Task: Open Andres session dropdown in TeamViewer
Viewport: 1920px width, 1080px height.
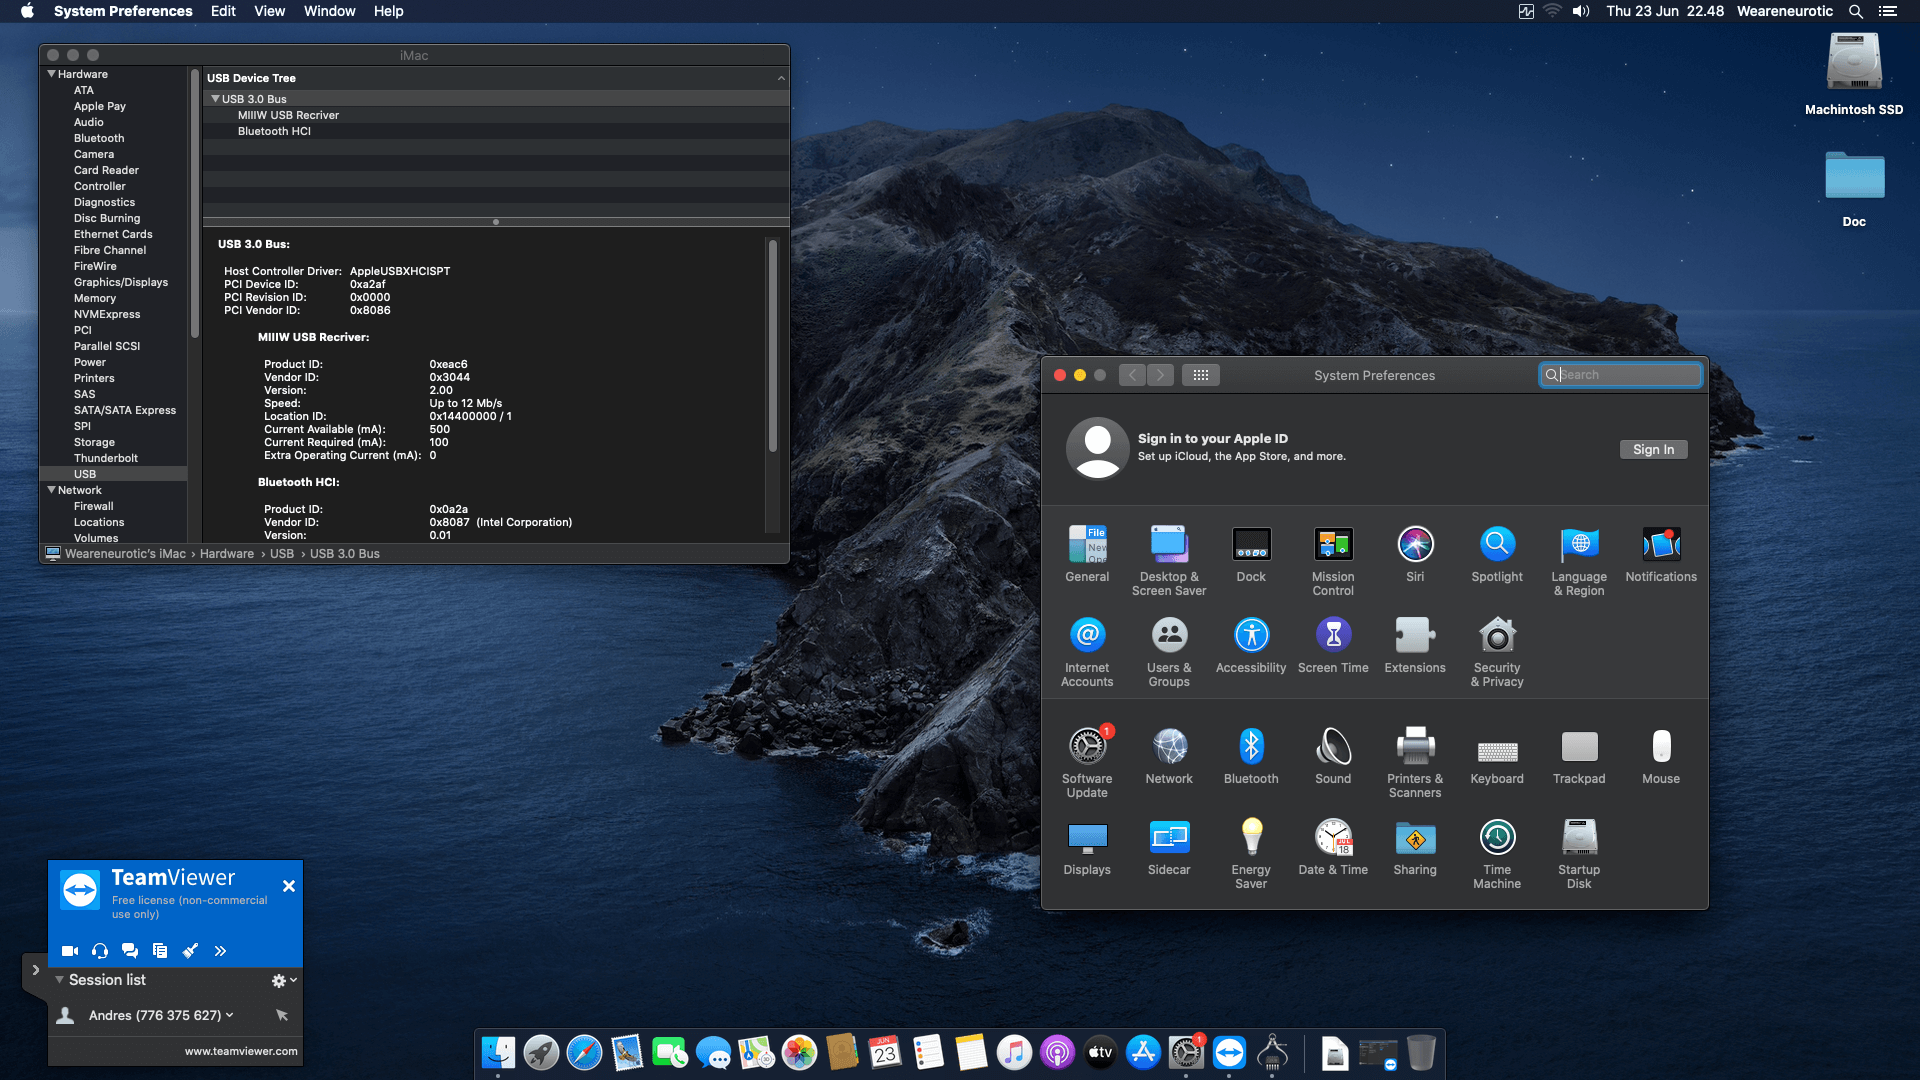Action: [230, 1015]
